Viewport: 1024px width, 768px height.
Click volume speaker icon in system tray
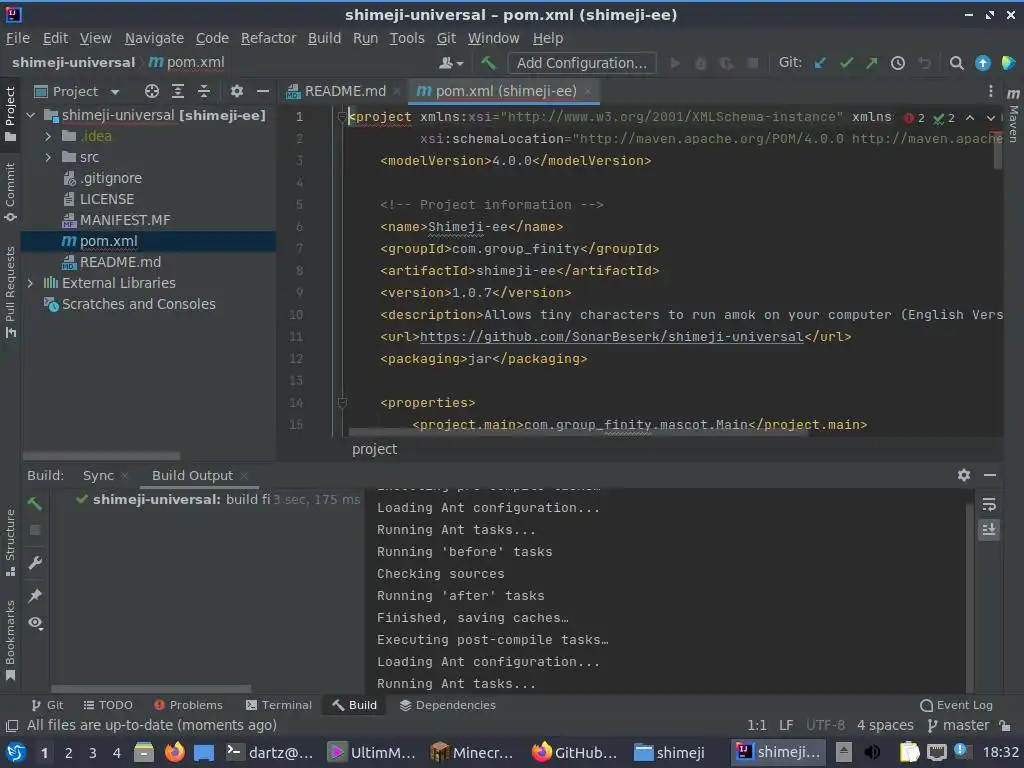872,752
